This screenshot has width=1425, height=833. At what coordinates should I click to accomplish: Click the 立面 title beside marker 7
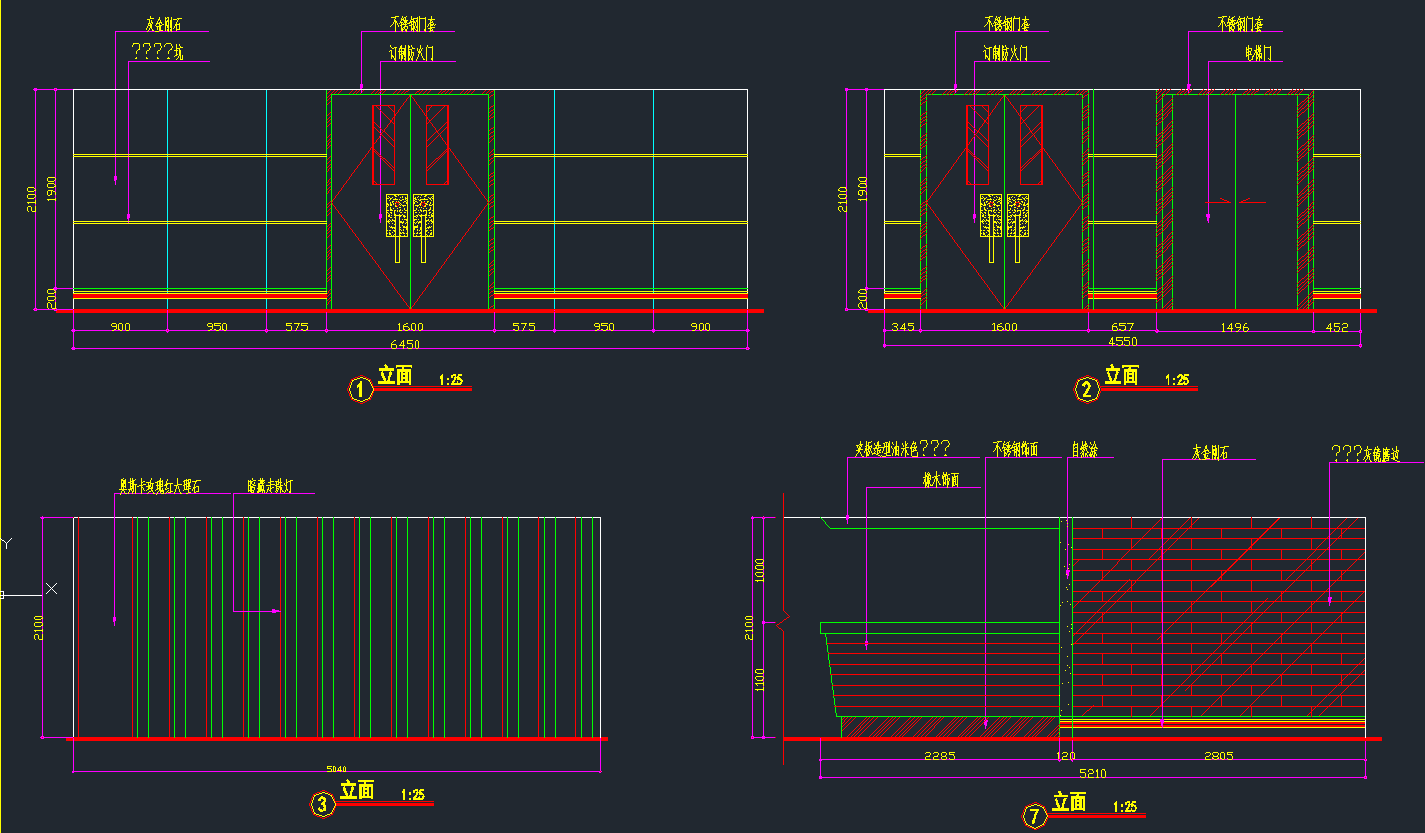click(1069, 802)
